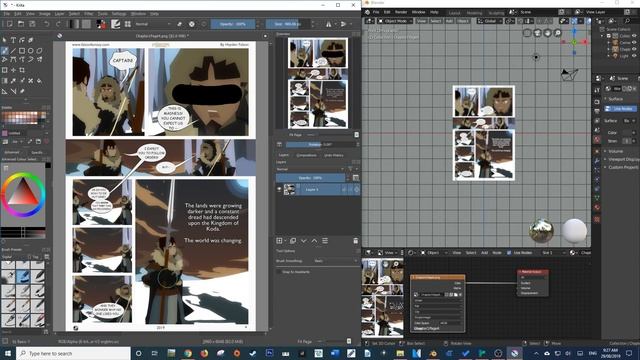
Task: Open Brush Smoothing dropdown in Tool Options
Action: point(336,261)
